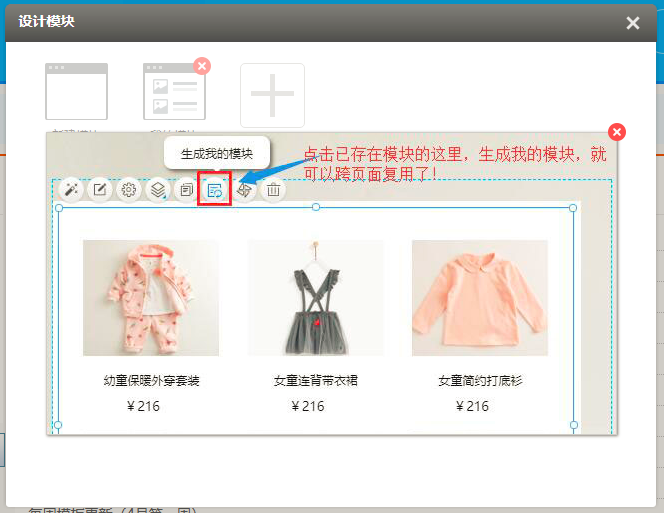Image resolution: width=664 pixels, height=513 pixels.
Task: Click top-left resize handle of module
Action: 59,208
